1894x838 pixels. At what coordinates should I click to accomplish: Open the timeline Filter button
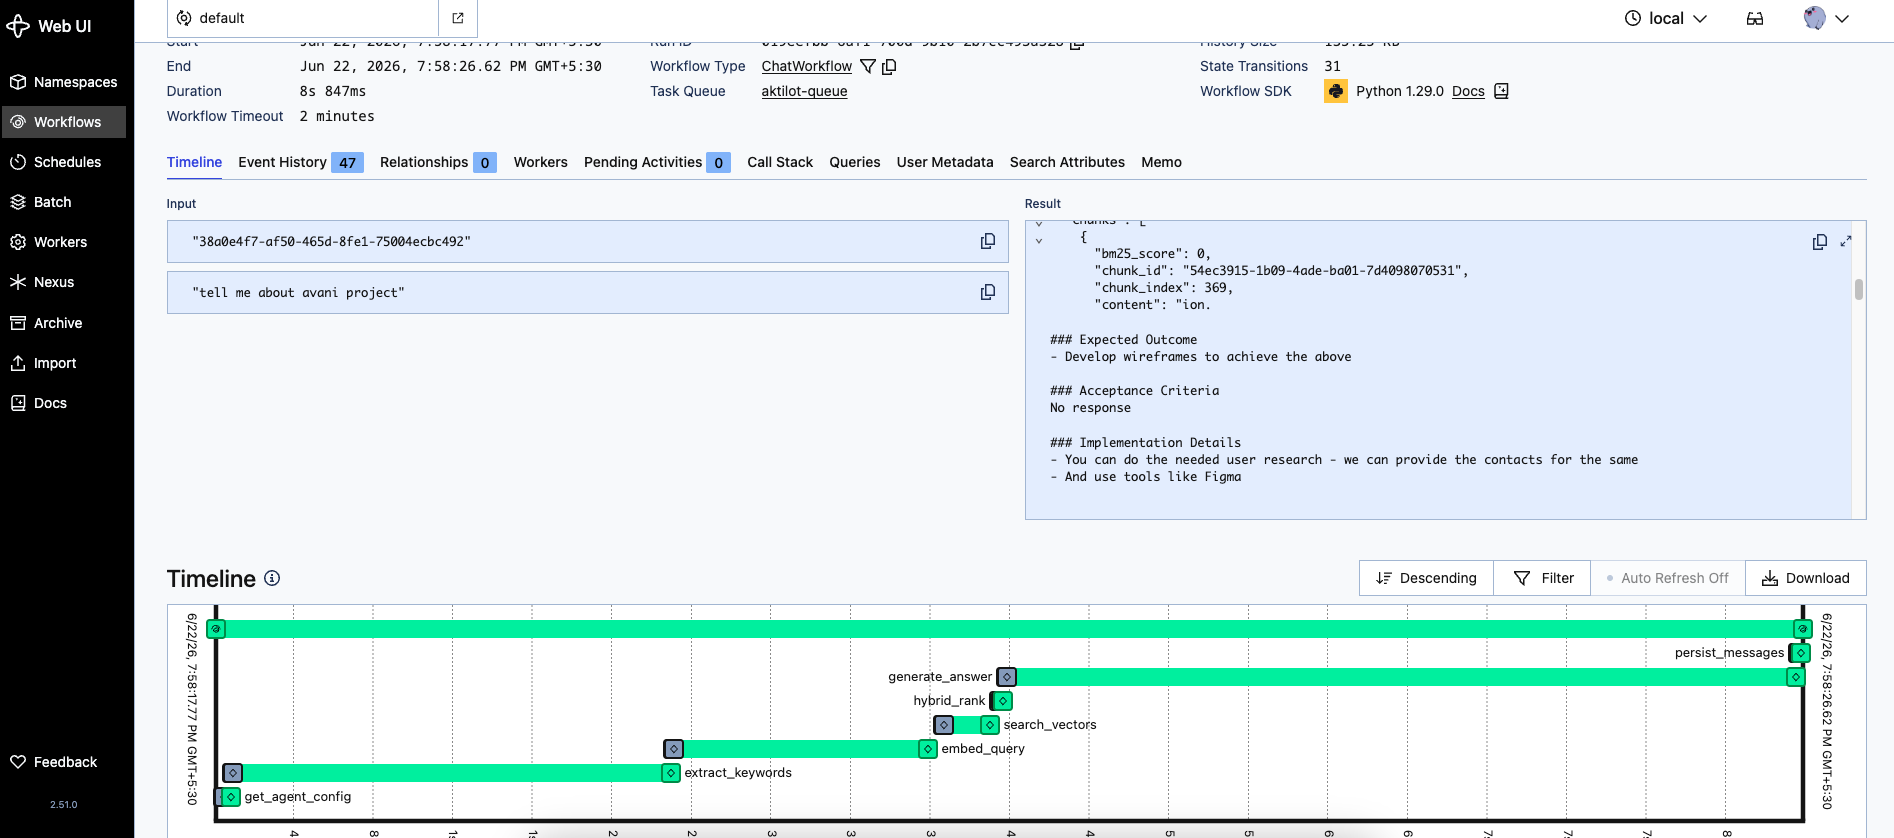1542,578
